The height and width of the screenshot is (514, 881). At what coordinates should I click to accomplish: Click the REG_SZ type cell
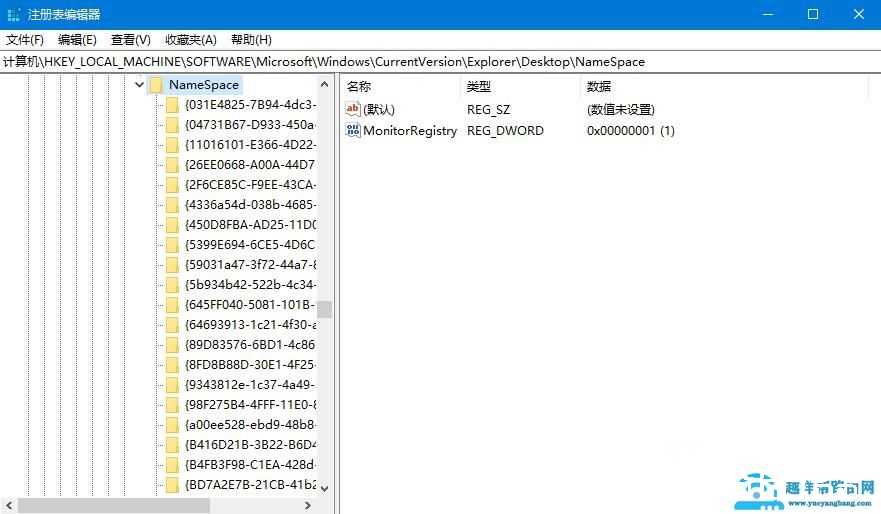tap(488, 110)
